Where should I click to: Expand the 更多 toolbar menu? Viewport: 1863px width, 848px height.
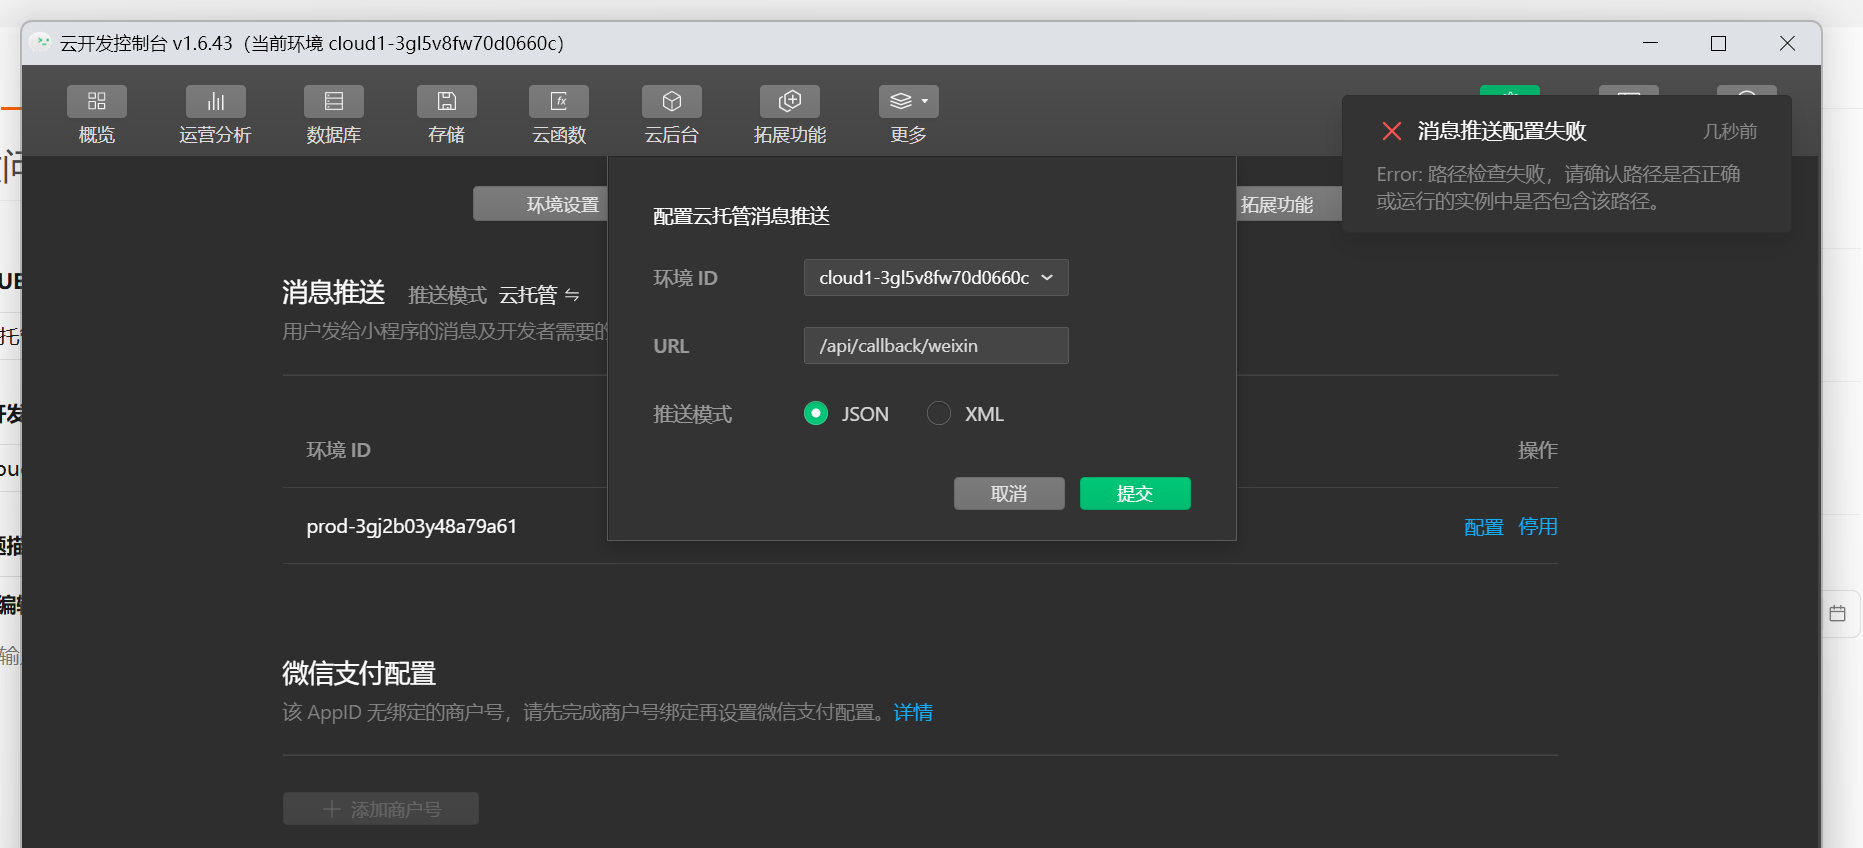click(x=908, y=102)
